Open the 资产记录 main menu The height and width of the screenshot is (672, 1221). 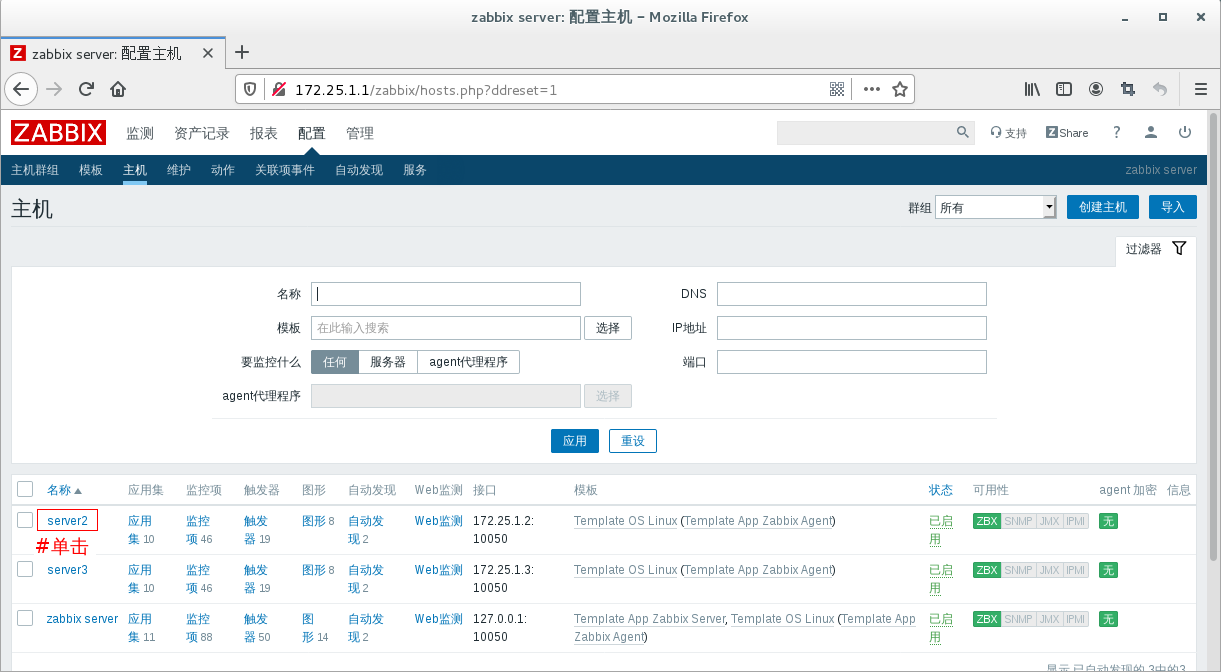(x=202, y=133)
